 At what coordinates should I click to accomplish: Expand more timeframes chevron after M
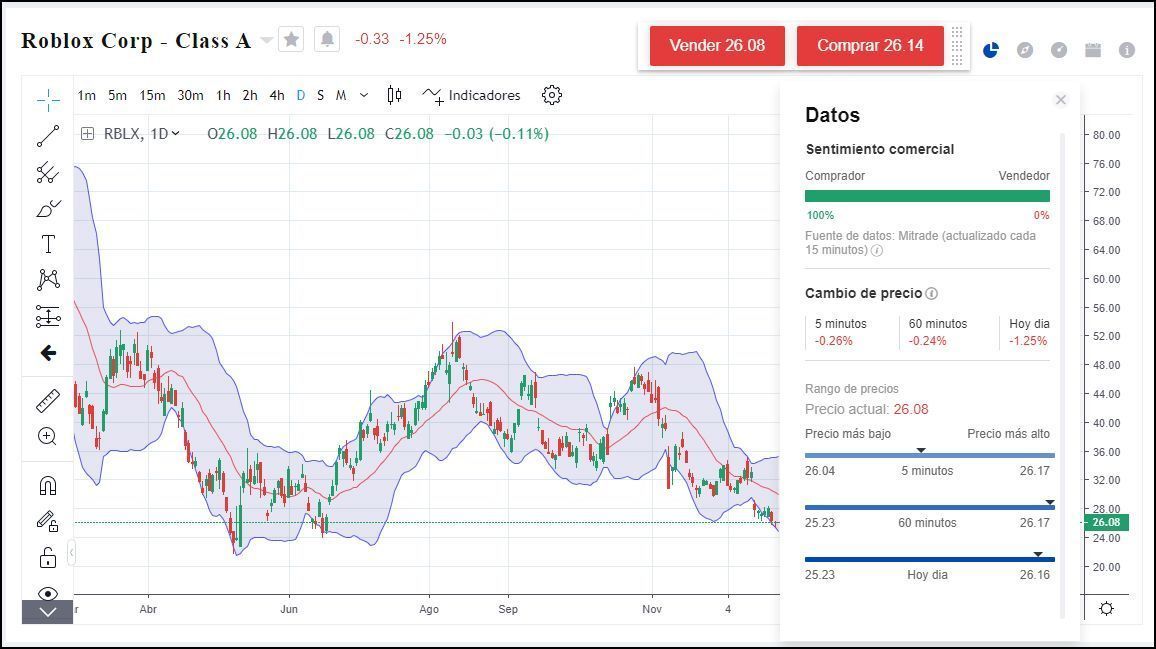coord(364,95)
